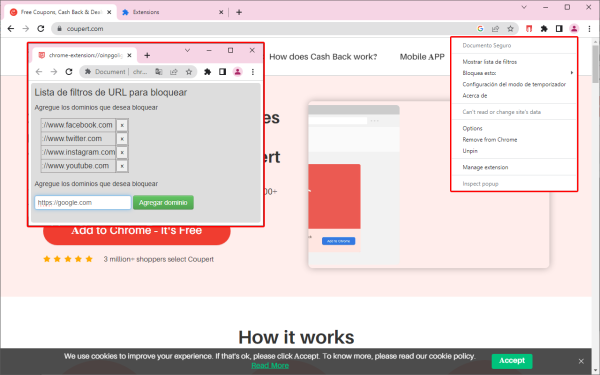The width and height of the screenshot is (600, 375).
Task: Delete www.twitter.com filter entry
Action: (x=122, y=139)
